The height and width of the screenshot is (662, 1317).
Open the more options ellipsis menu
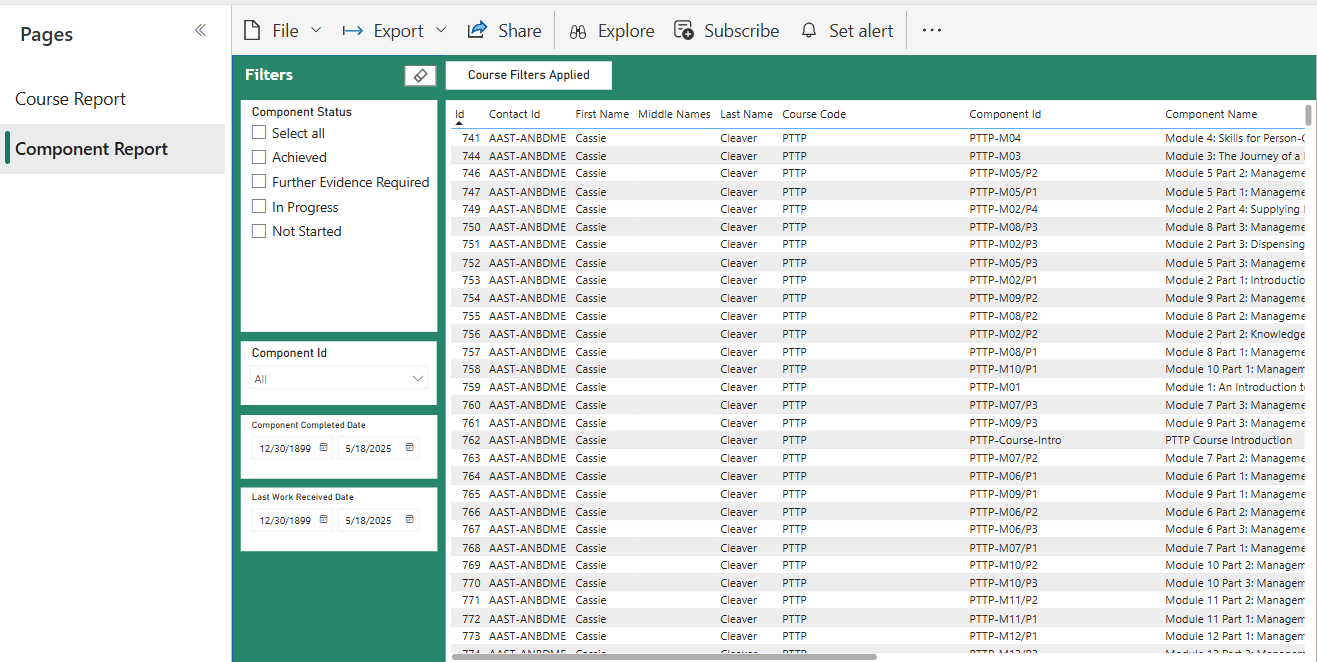coord(932,31)
